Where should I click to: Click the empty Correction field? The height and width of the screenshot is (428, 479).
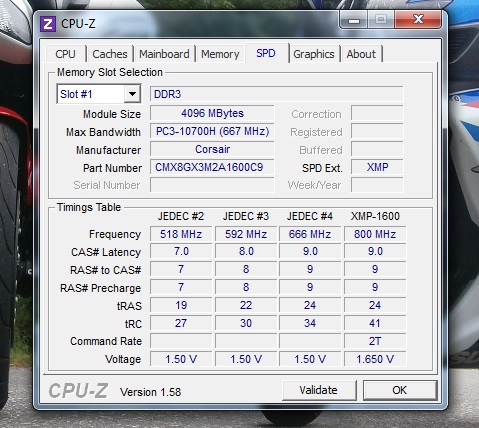377,113
